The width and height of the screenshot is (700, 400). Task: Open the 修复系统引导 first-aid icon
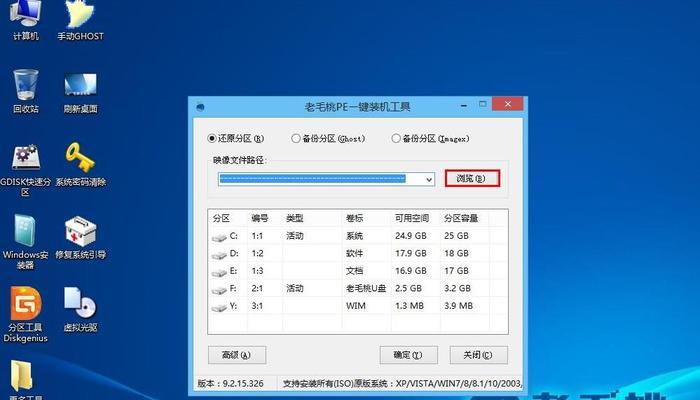pos(80,238)
